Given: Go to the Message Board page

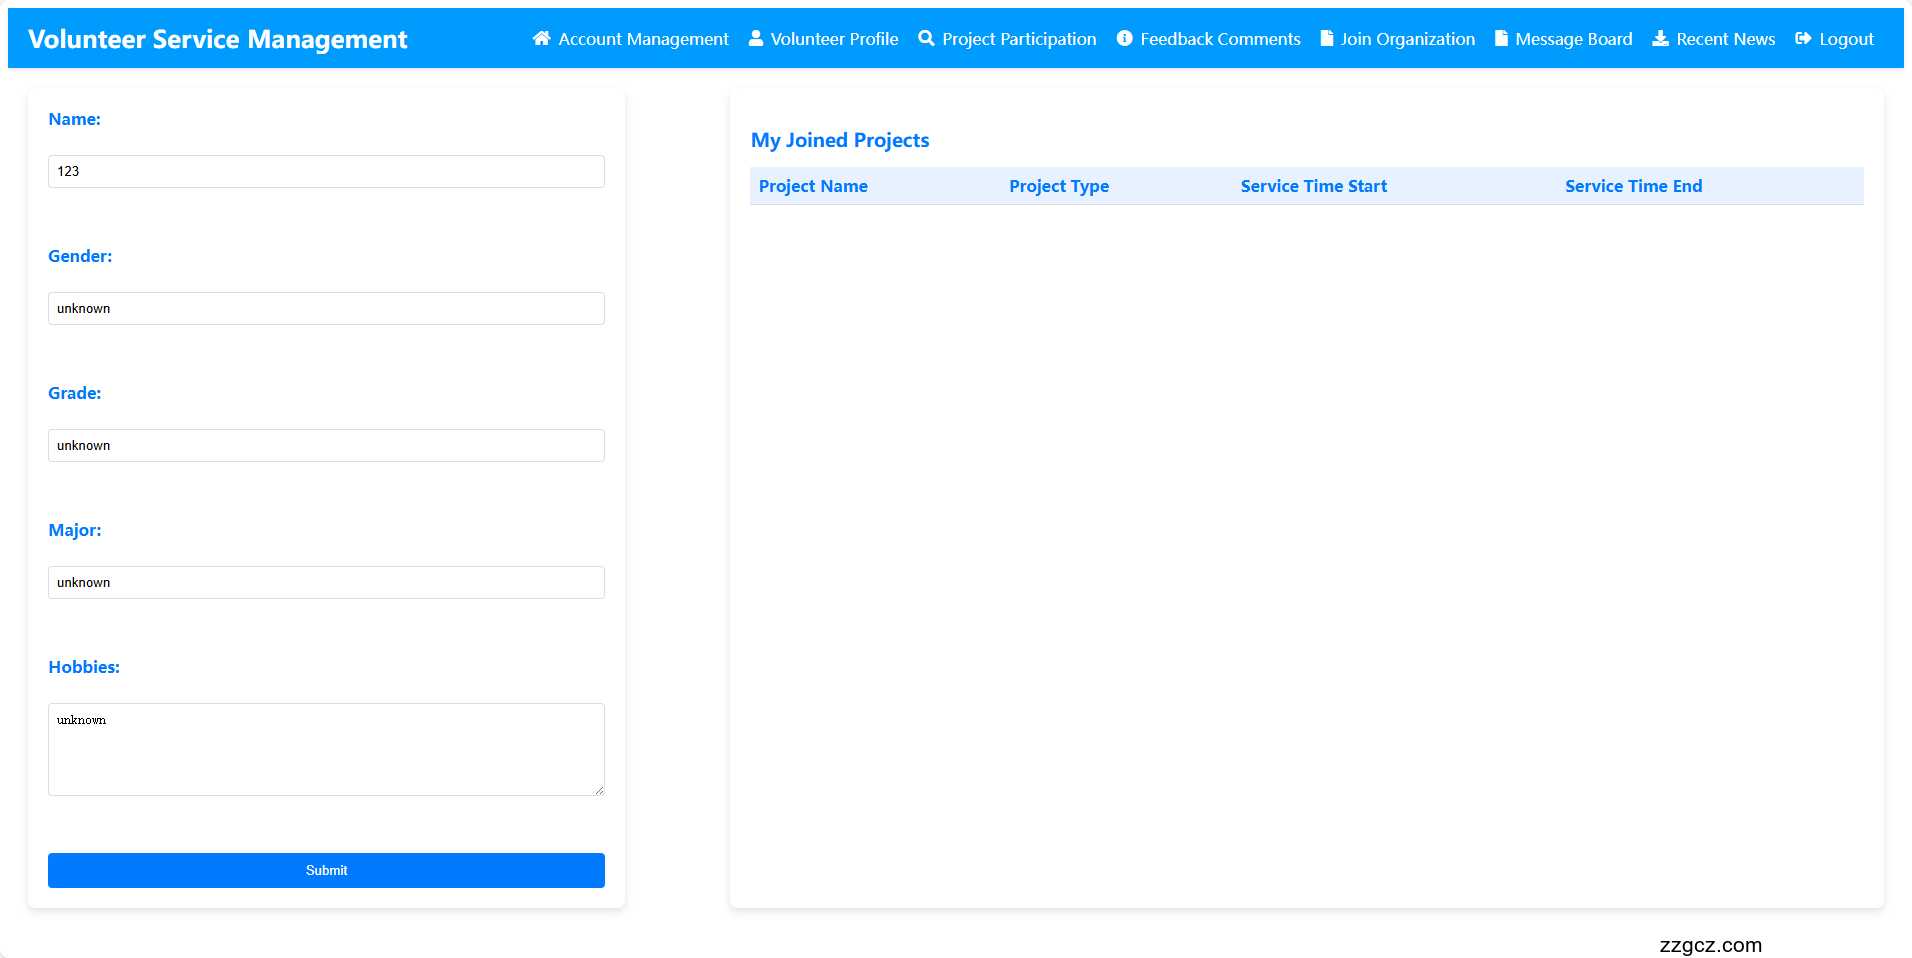Looking at the screenshot, I should click(1573, 39).
